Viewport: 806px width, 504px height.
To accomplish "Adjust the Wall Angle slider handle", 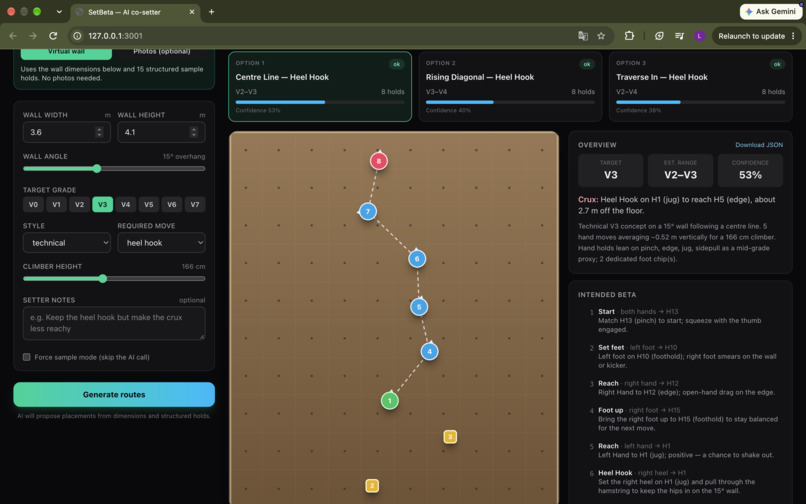I will [97, 168].
